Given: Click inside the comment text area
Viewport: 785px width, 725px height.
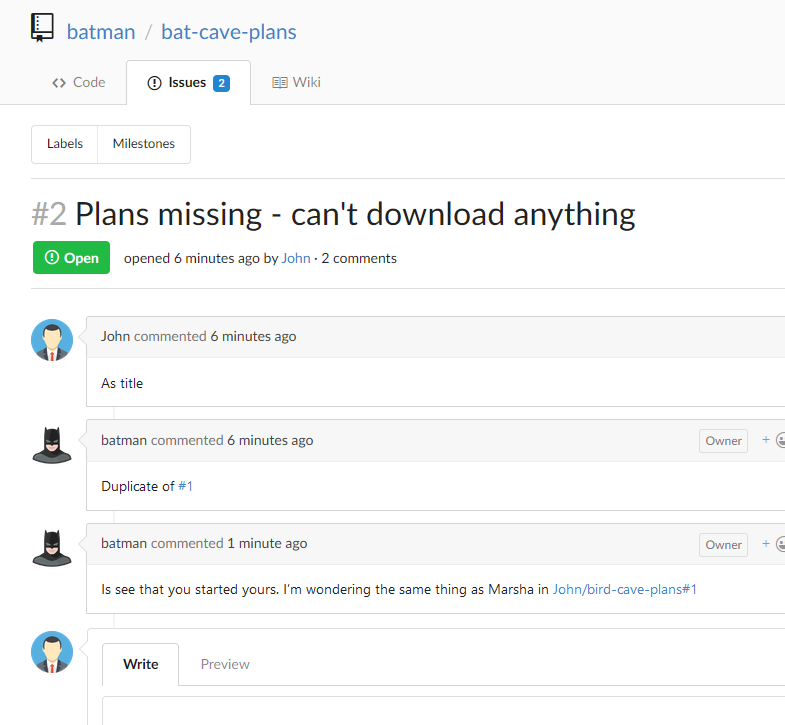Looking at the screenshot, I should 444,710.
